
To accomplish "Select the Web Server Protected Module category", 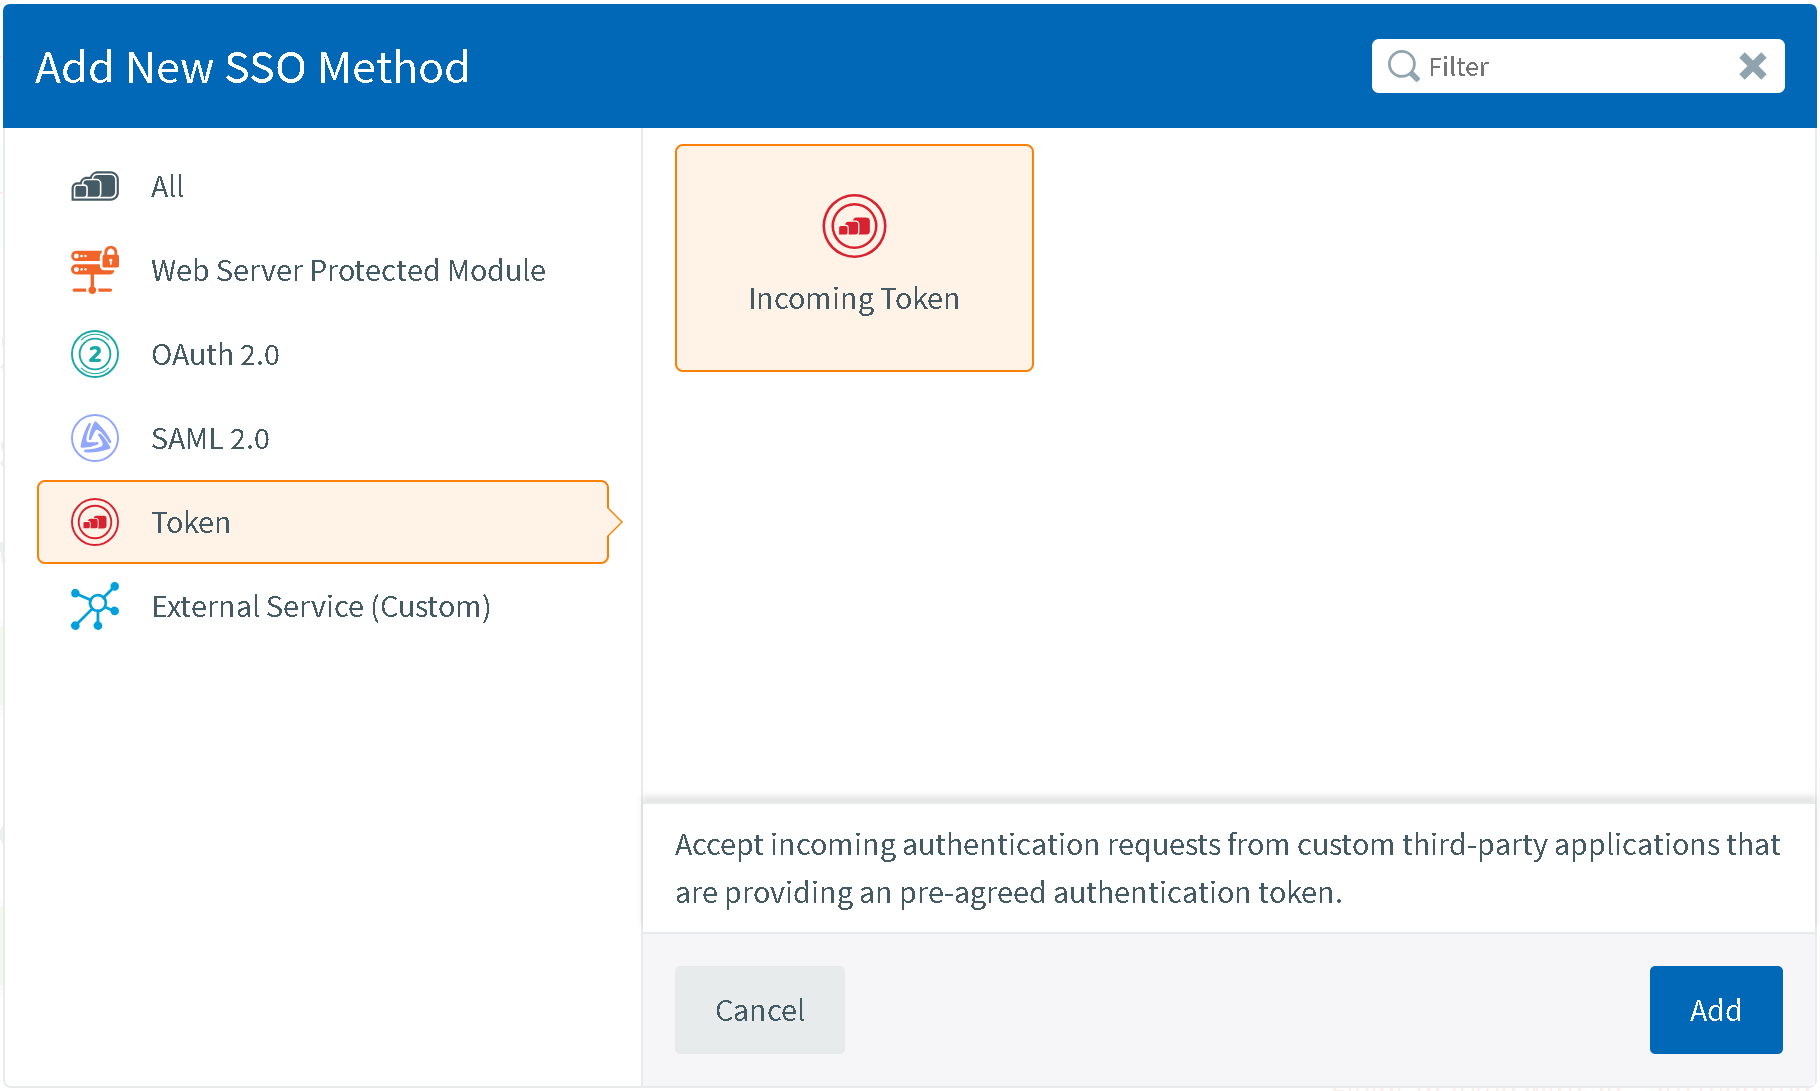I will [348, 270].
